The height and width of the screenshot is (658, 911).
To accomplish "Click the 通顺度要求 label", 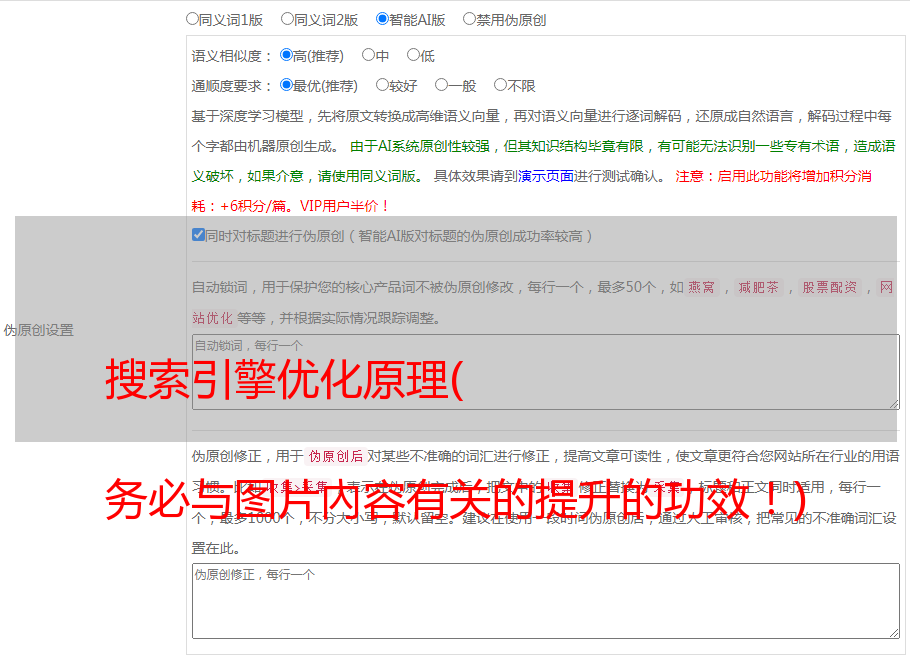I will click(x=232, y=86).
